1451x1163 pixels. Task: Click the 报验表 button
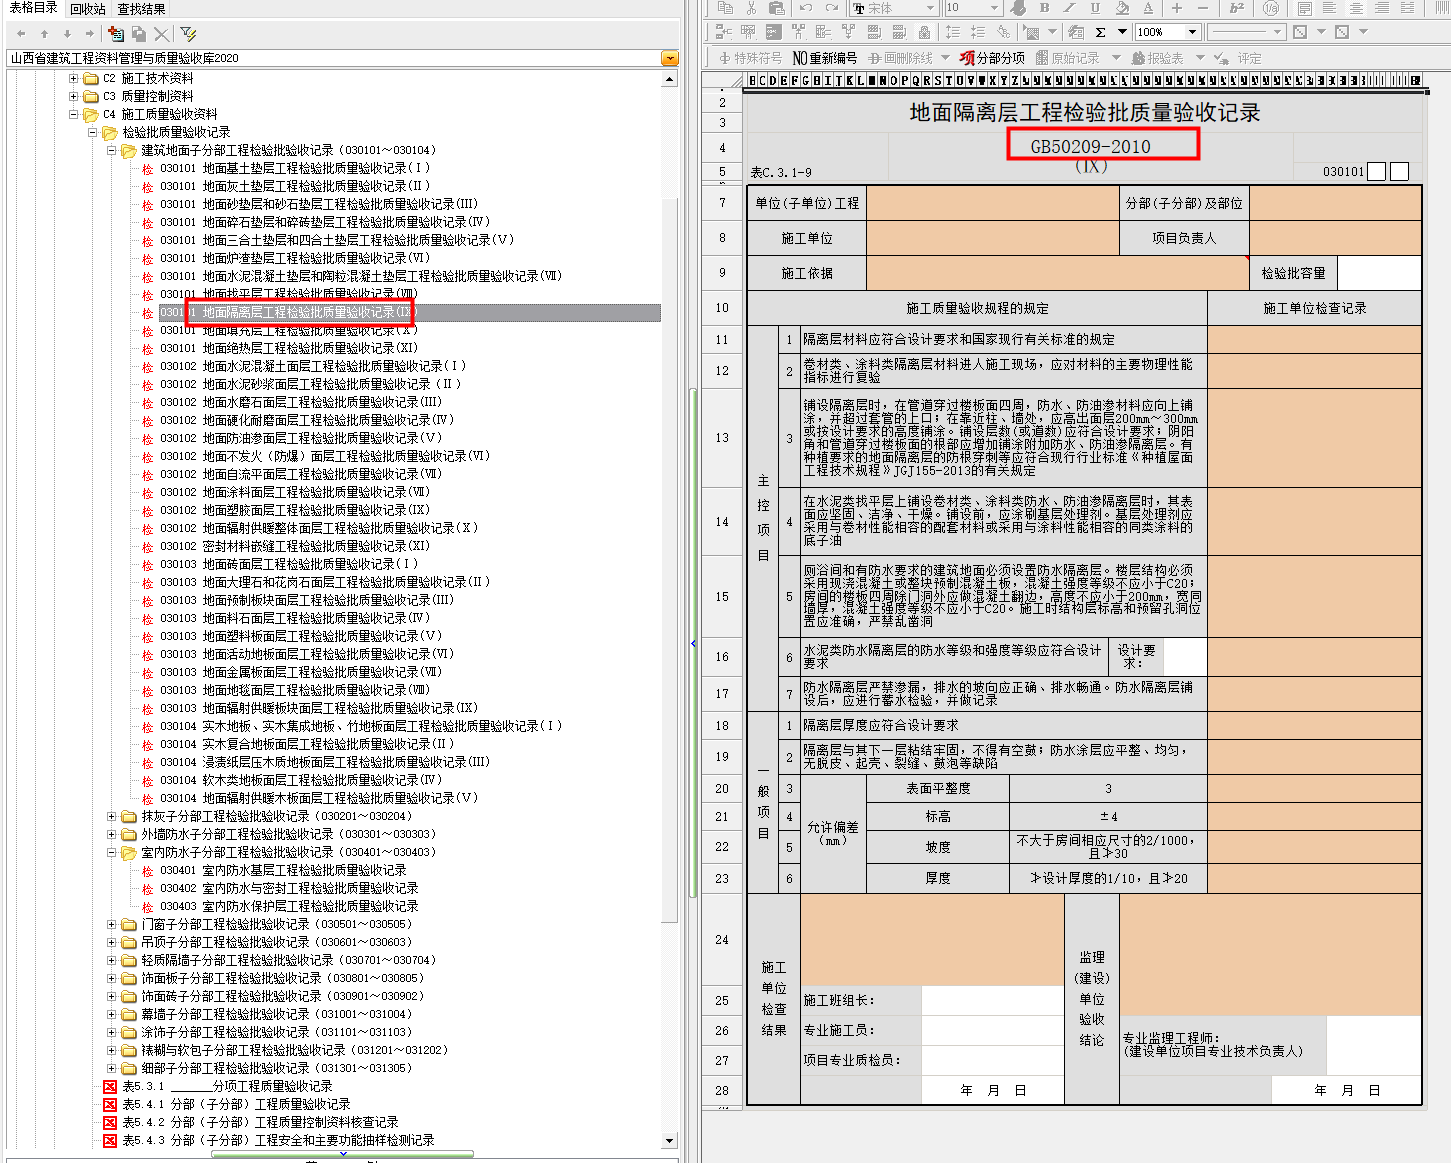(1158, 58)
